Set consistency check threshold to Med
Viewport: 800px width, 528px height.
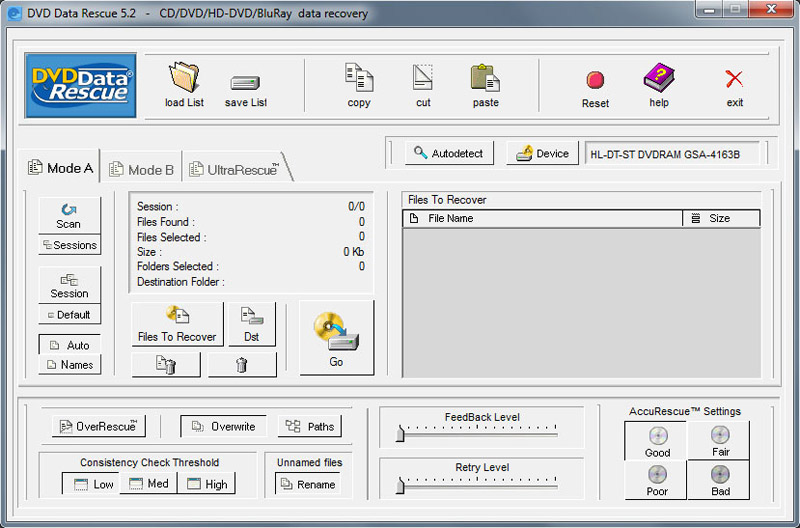pyautogui.click(x=148, y=484)
